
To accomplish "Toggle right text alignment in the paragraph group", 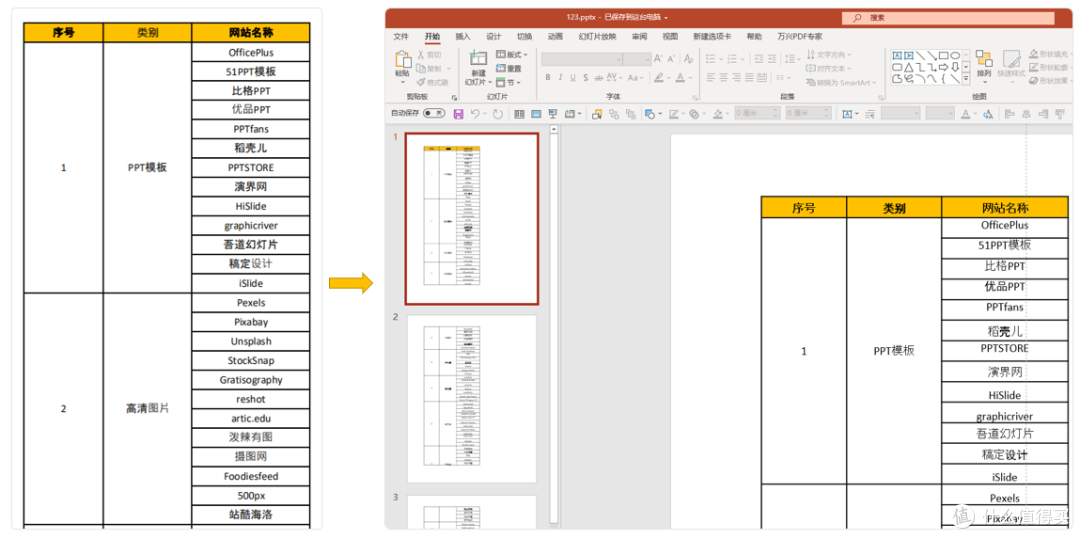I will [738, 78].
